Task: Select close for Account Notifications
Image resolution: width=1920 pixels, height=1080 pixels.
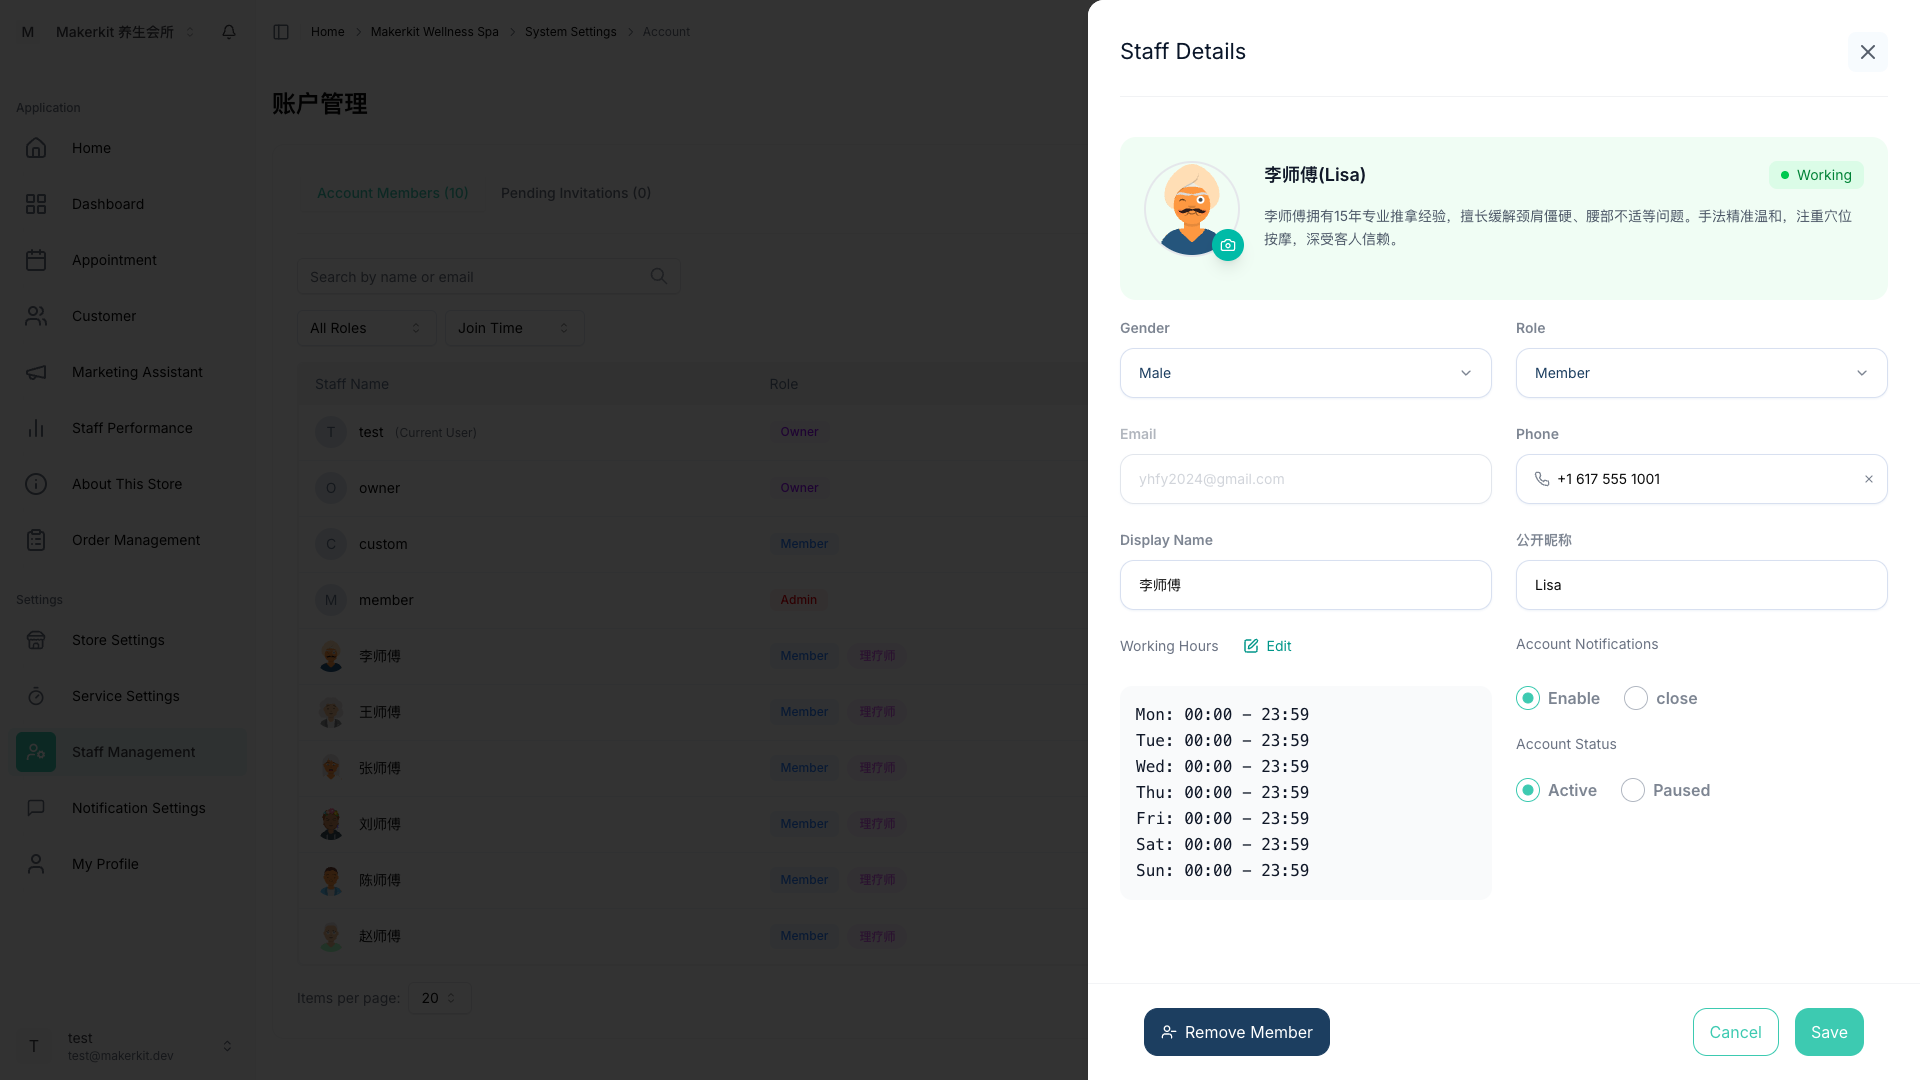Action: tap(1636, 698)
